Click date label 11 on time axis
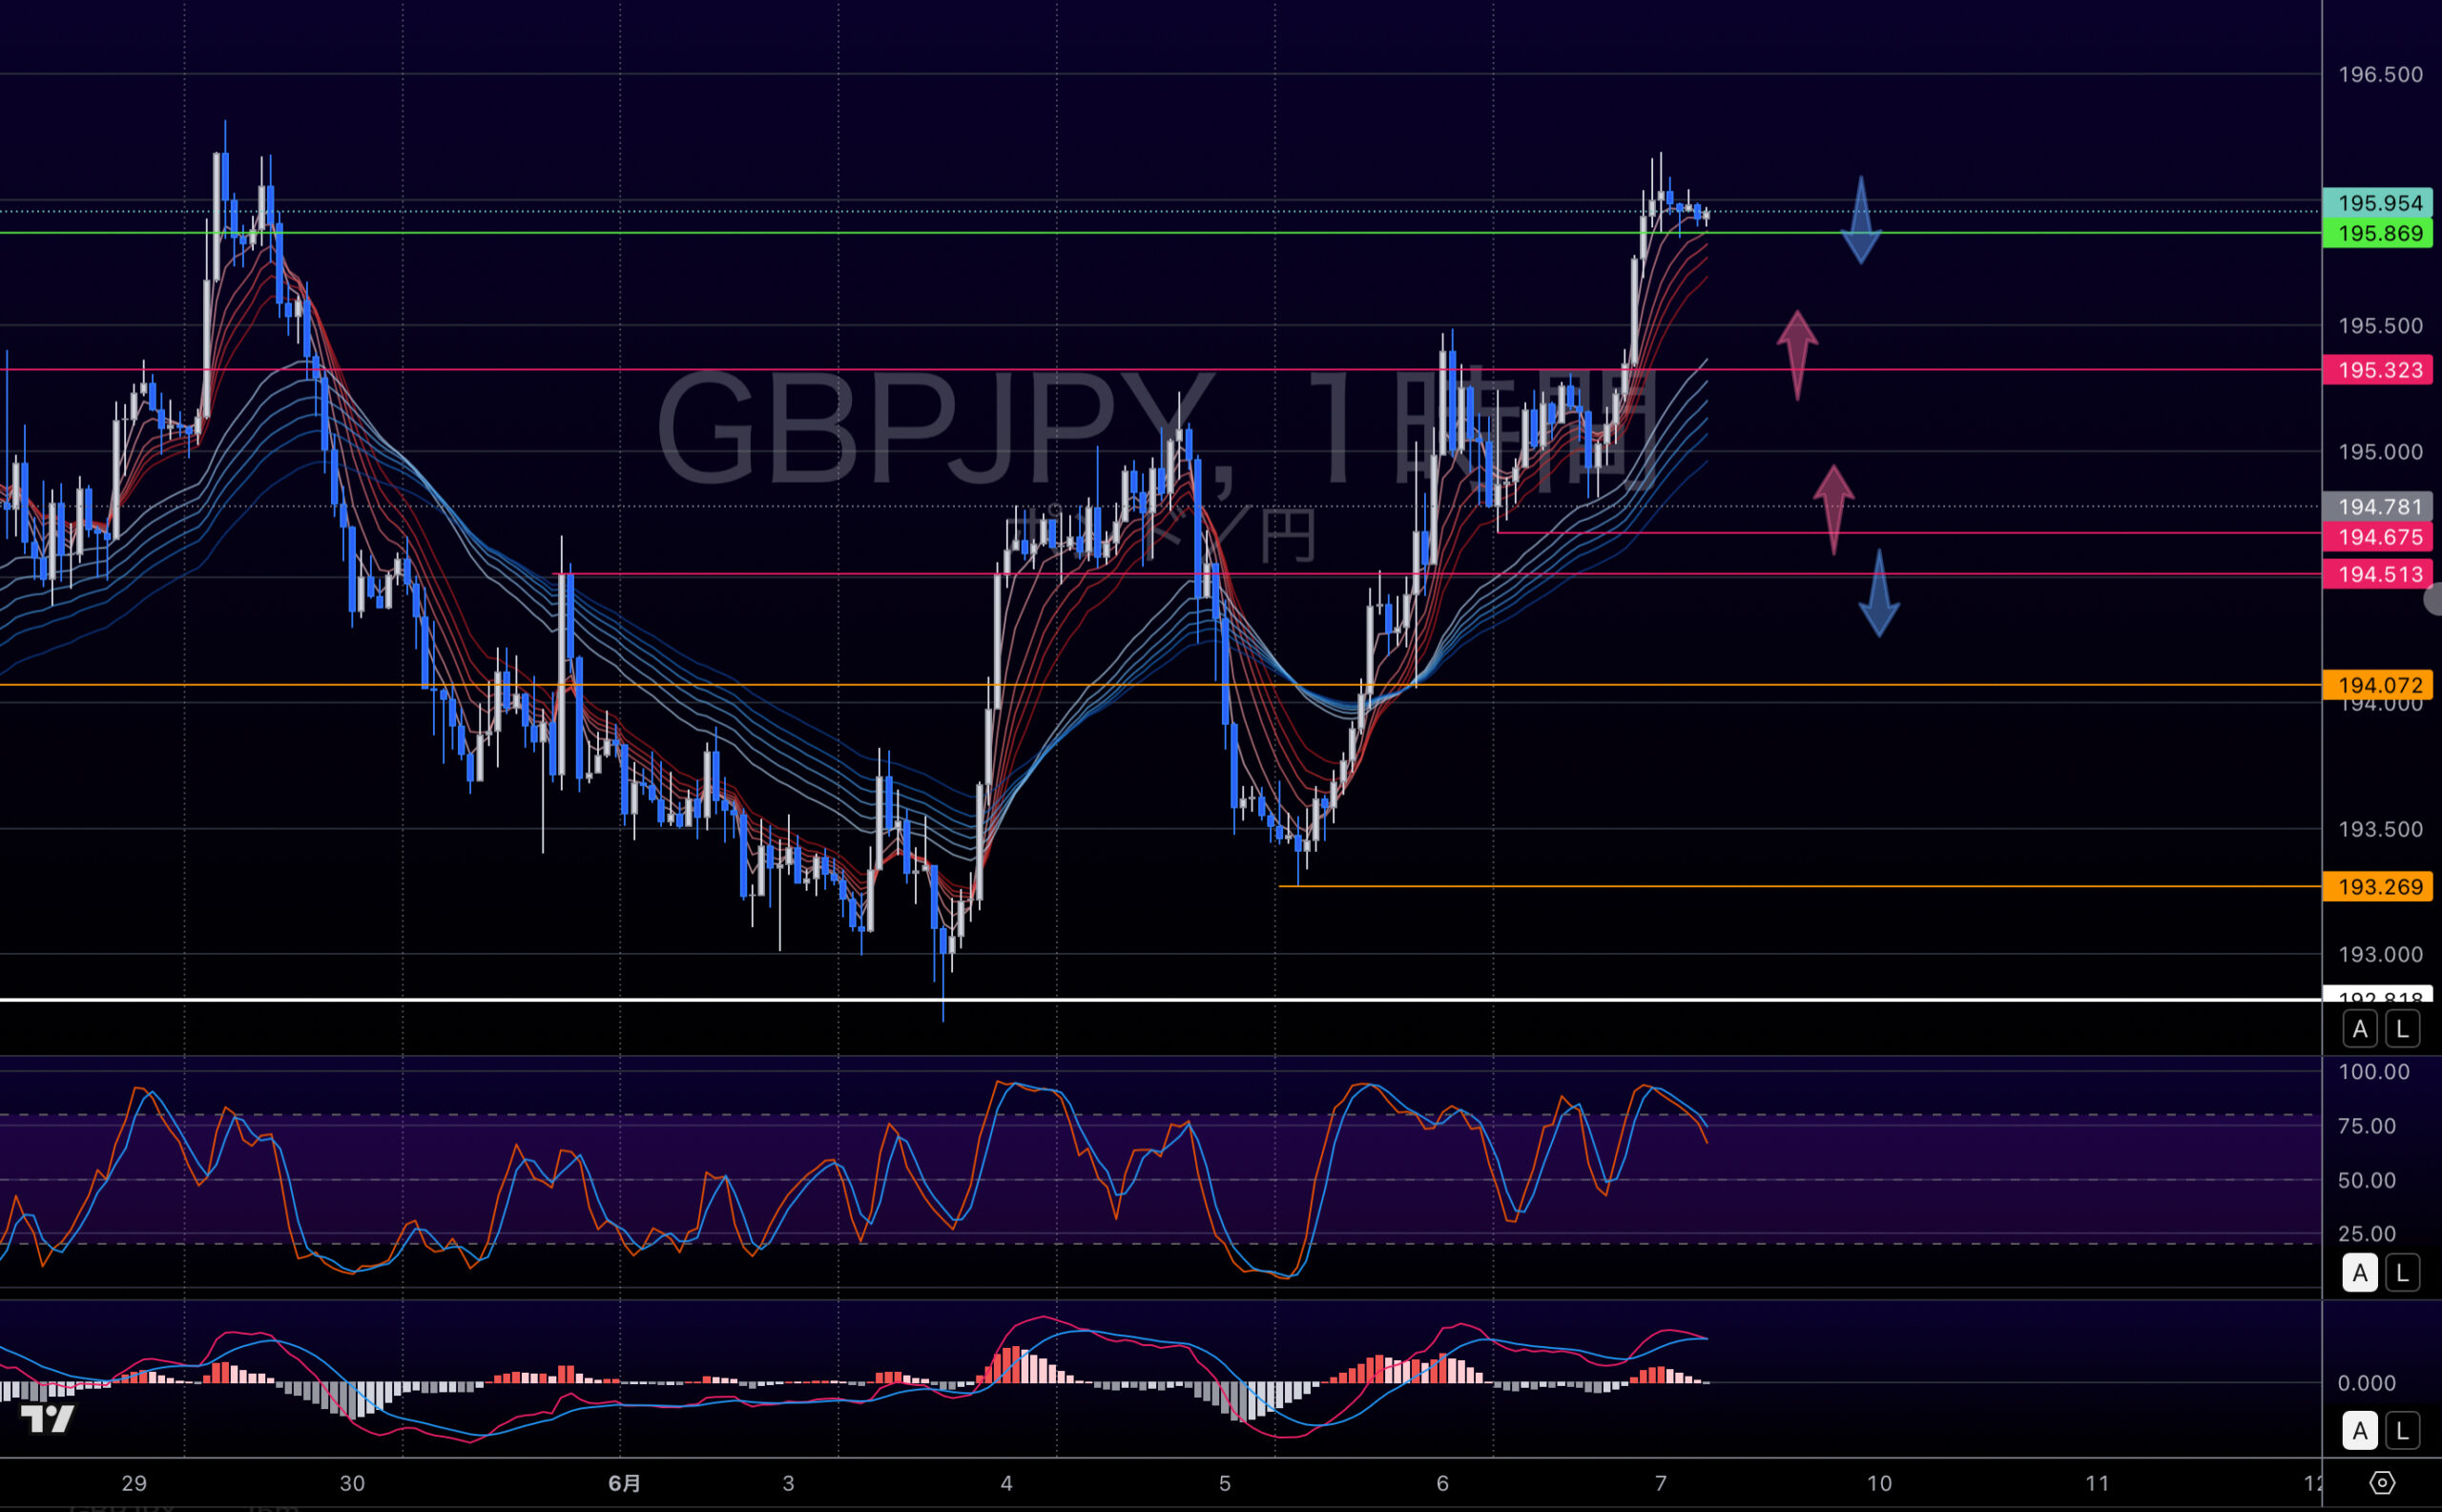Screen dimensions: 2442x1512 point(2097,1483)
